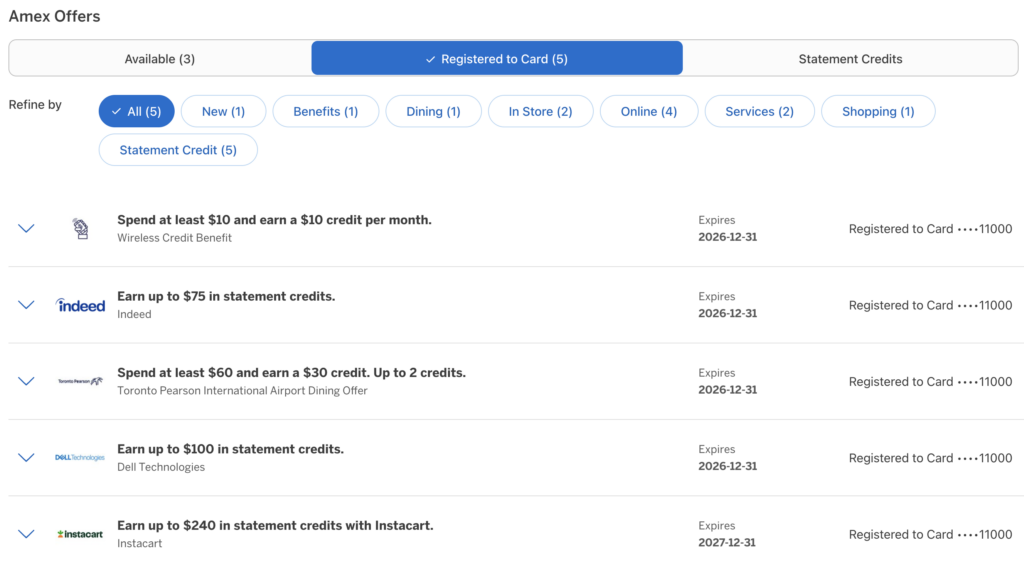1024x568 pixels.
Task: Filter offers by Dining (1)
Action: tap(434, 112)
